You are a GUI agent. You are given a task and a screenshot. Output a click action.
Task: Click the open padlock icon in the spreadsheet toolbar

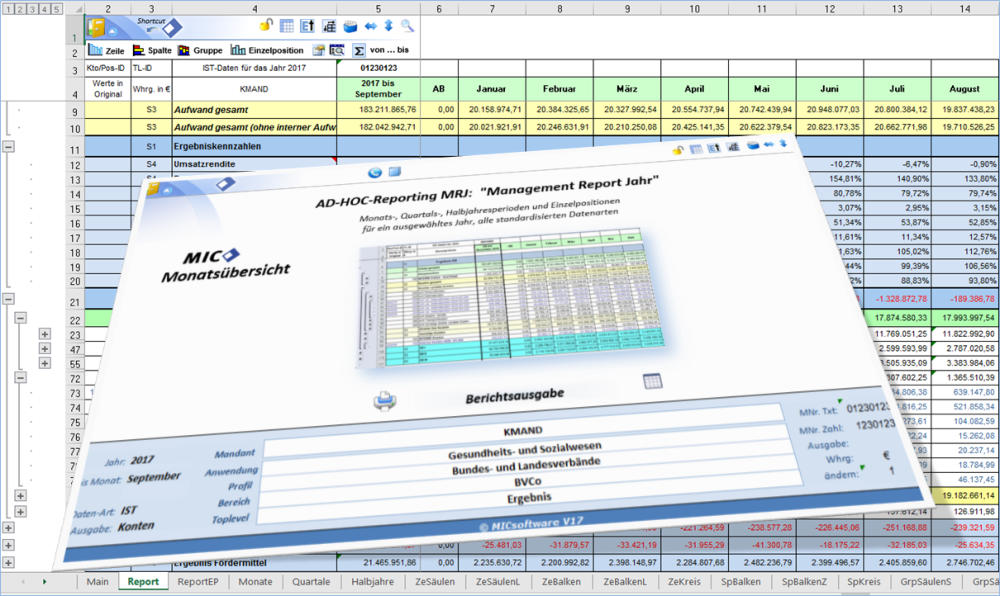pos(266,25)
